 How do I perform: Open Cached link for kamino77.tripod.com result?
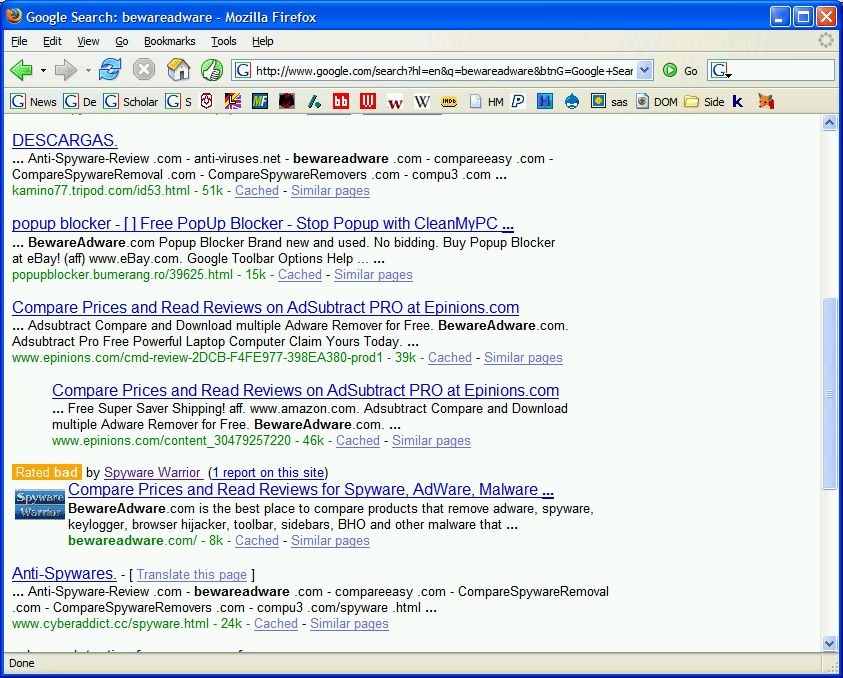pos(257,190)
